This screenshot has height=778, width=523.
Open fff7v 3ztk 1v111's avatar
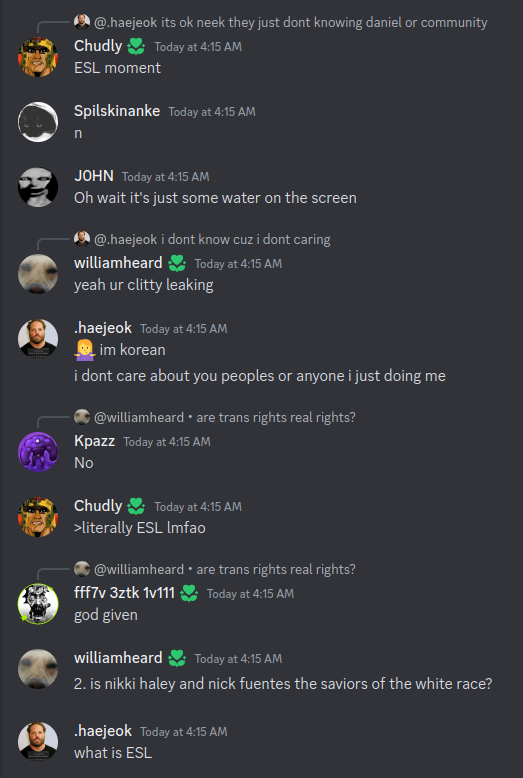click(x=38, y=603)
